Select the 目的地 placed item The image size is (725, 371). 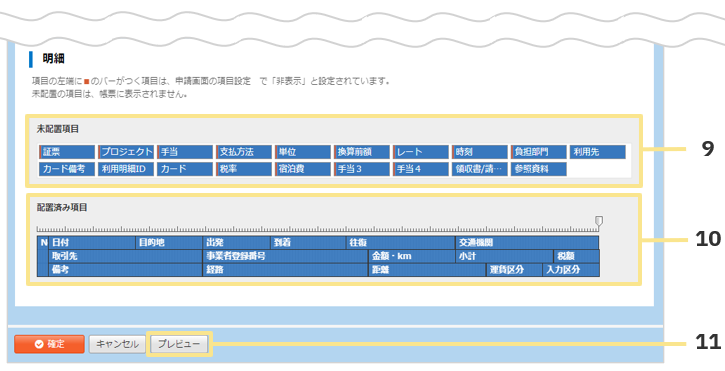click(x=169, y=243)
